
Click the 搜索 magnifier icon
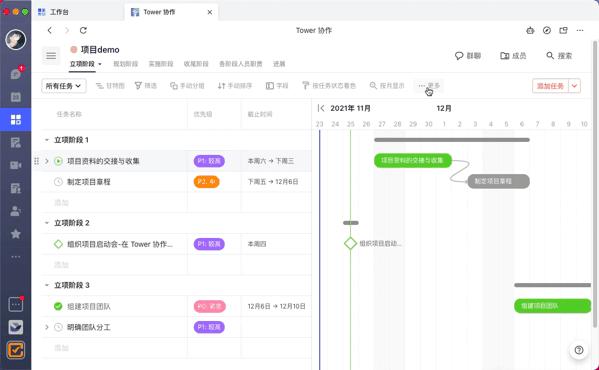click(x=550, y=56)
